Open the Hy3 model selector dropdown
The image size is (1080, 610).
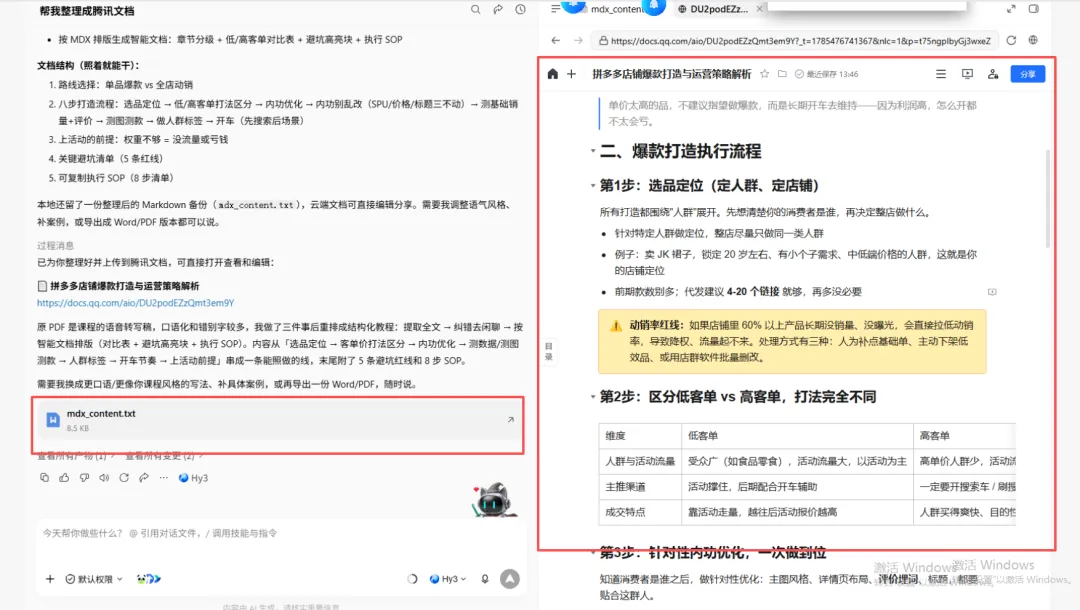tap(448, 579)
